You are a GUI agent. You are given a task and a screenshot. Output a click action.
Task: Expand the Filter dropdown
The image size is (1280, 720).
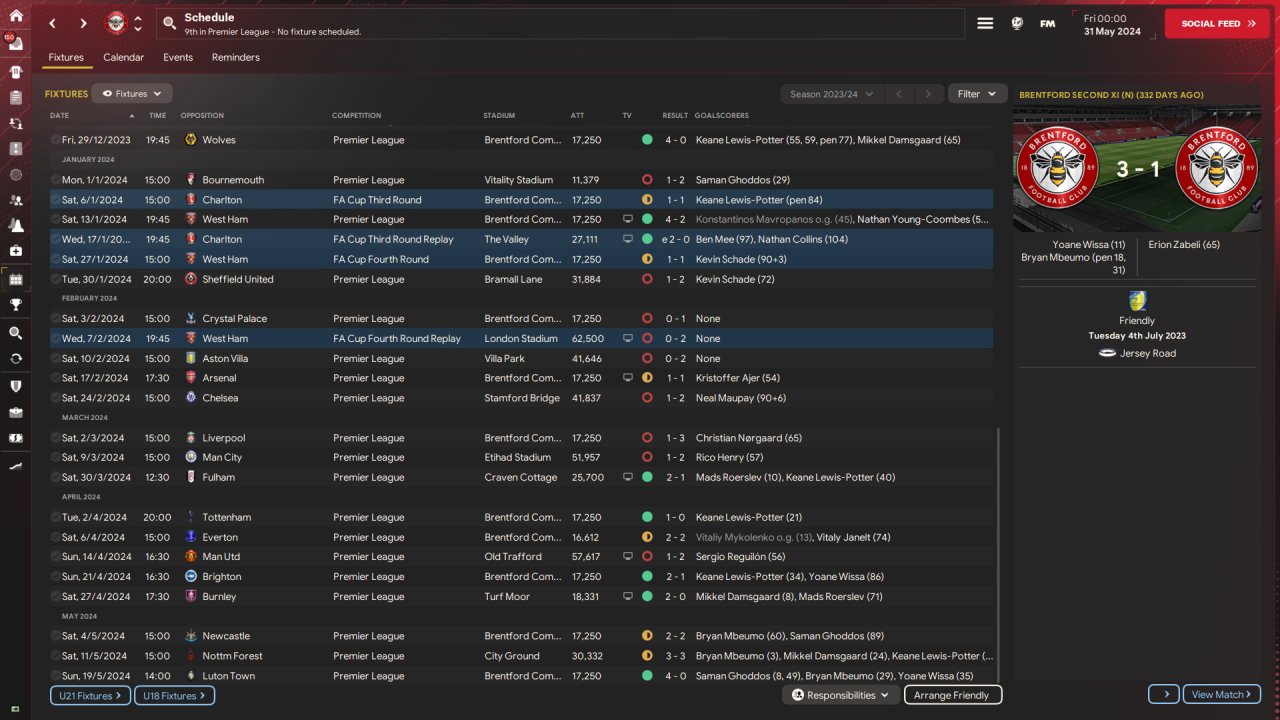pyautogui.click(x=977, y=94)
